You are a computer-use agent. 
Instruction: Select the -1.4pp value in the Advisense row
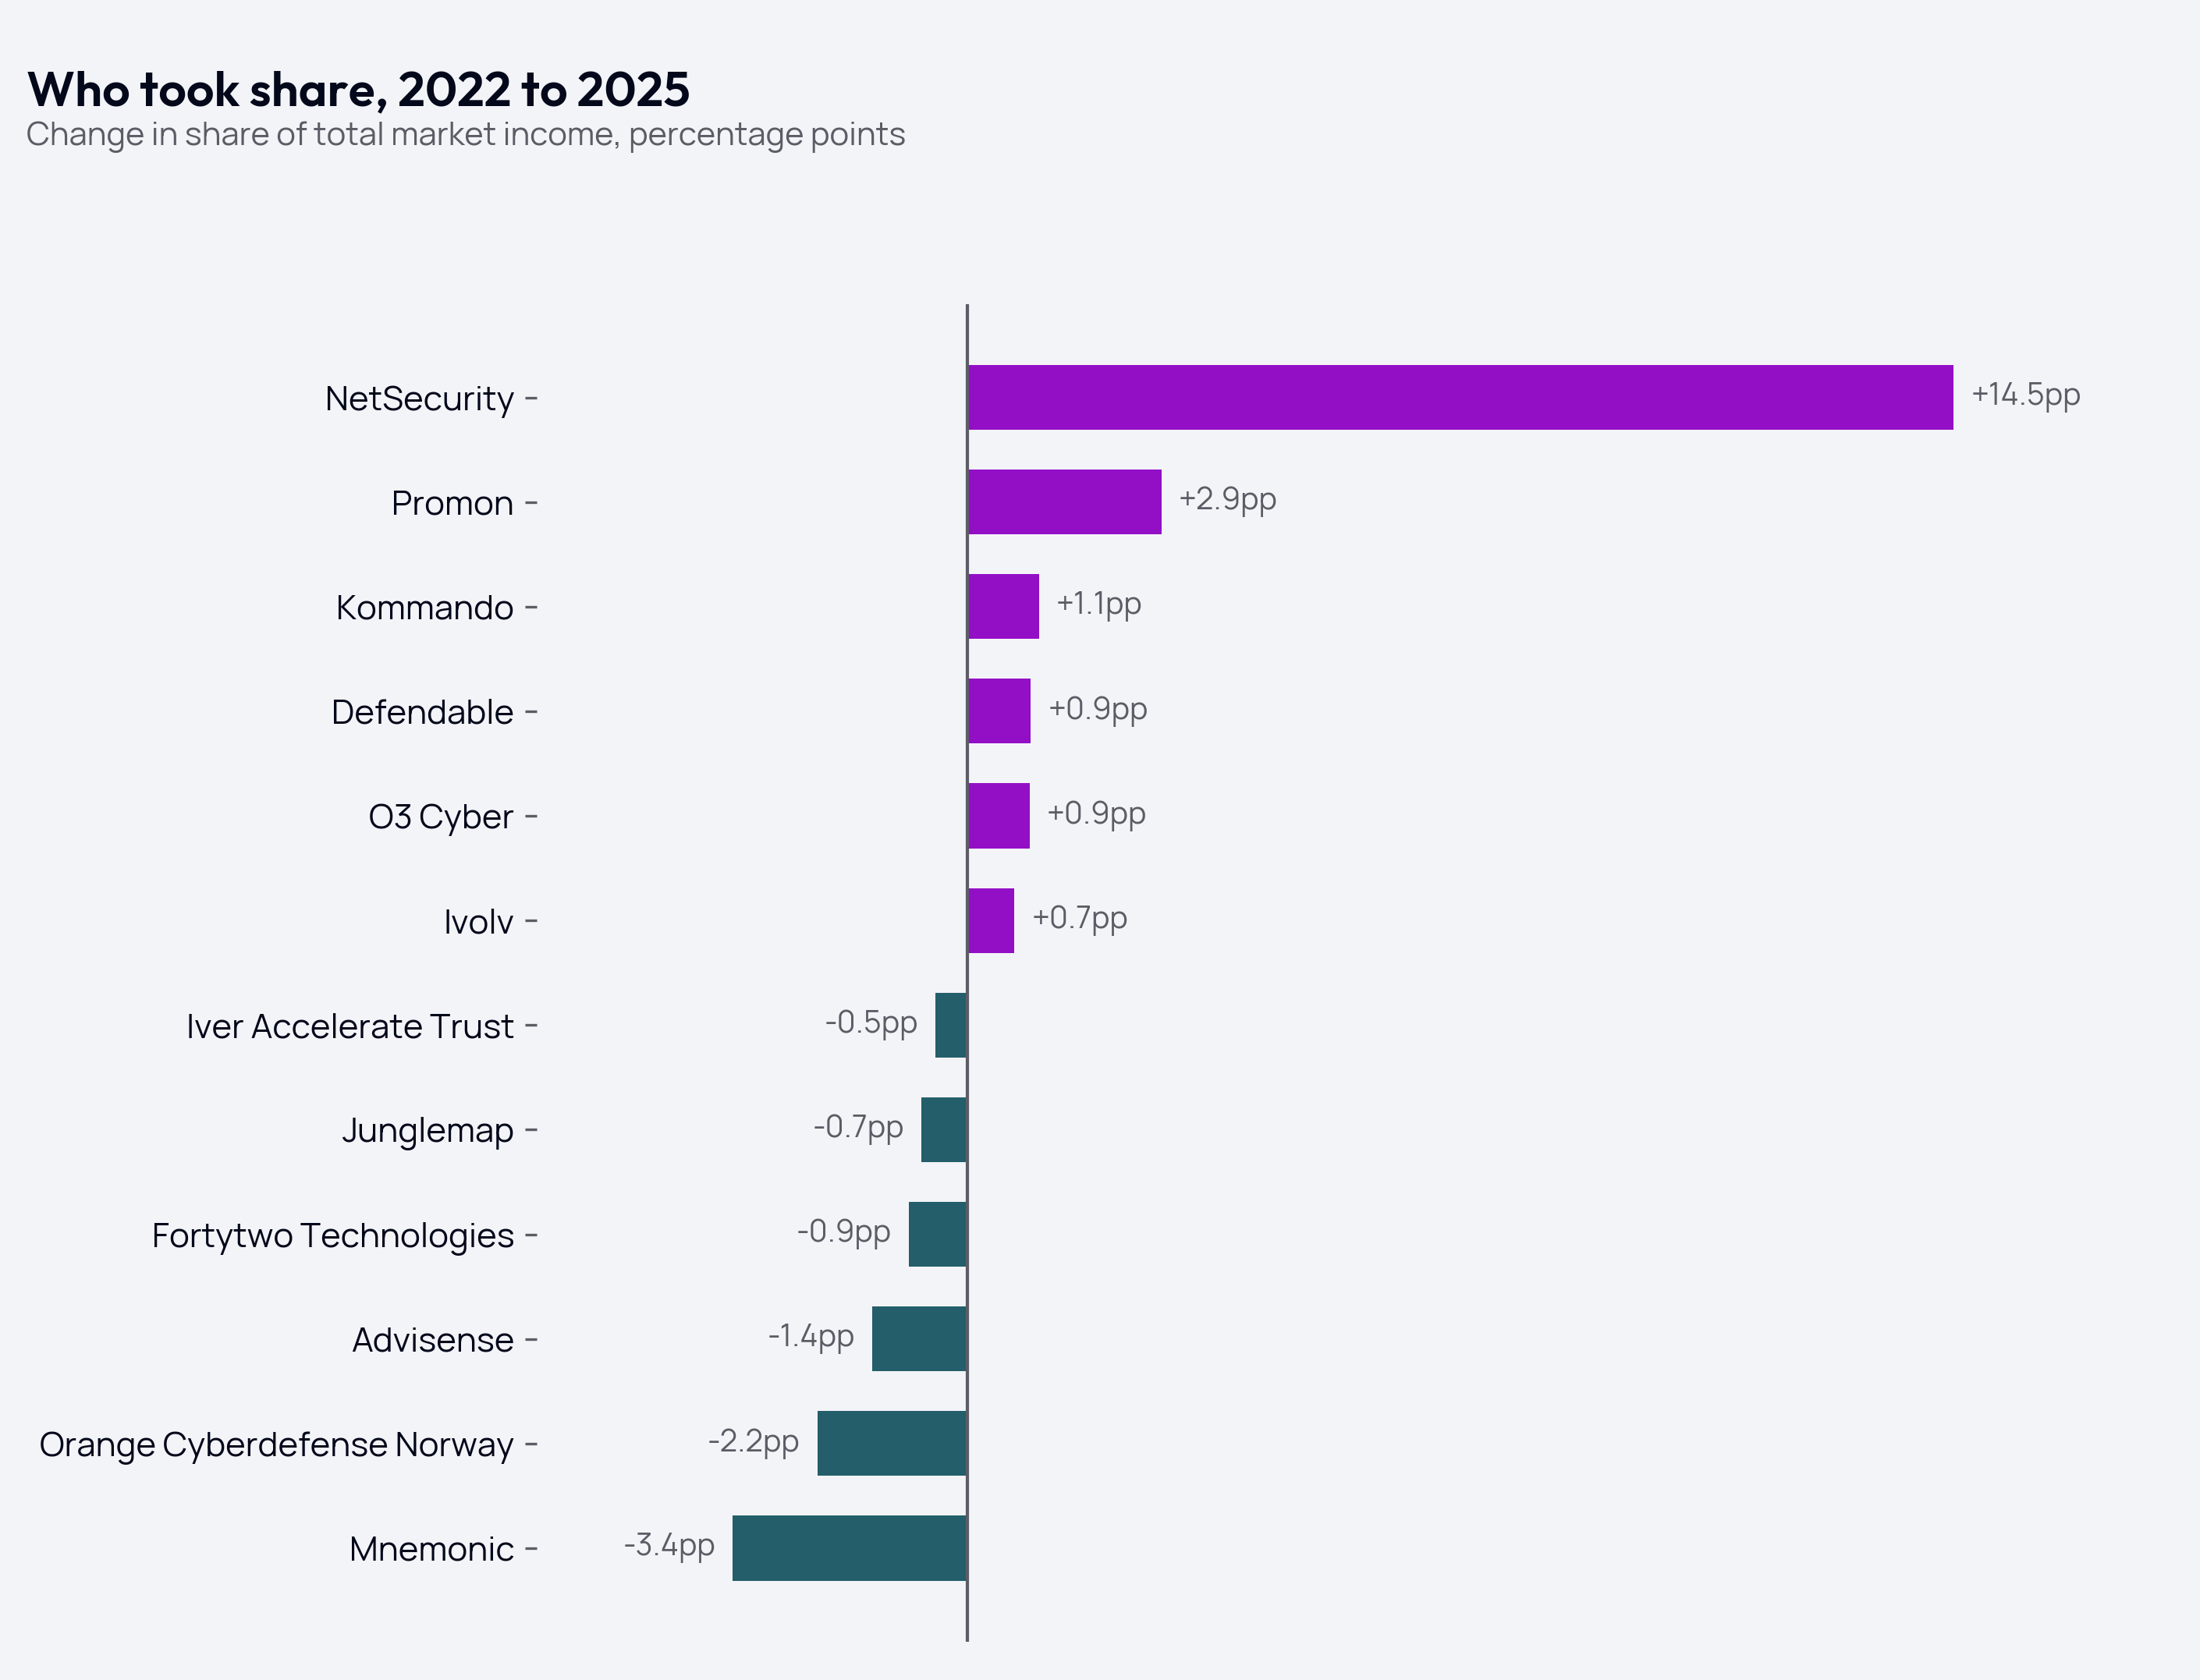[x=811, y=1337]
